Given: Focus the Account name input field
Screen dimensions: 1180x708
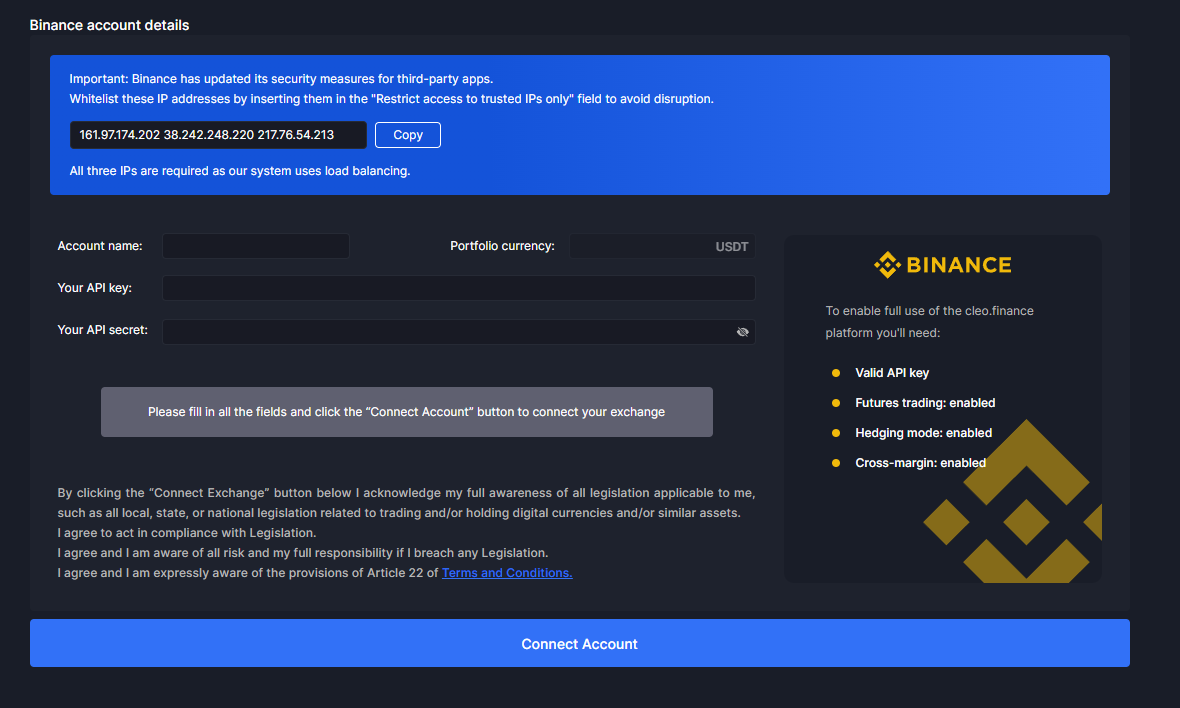Looking at the screenshot, I should pos(256,246).
